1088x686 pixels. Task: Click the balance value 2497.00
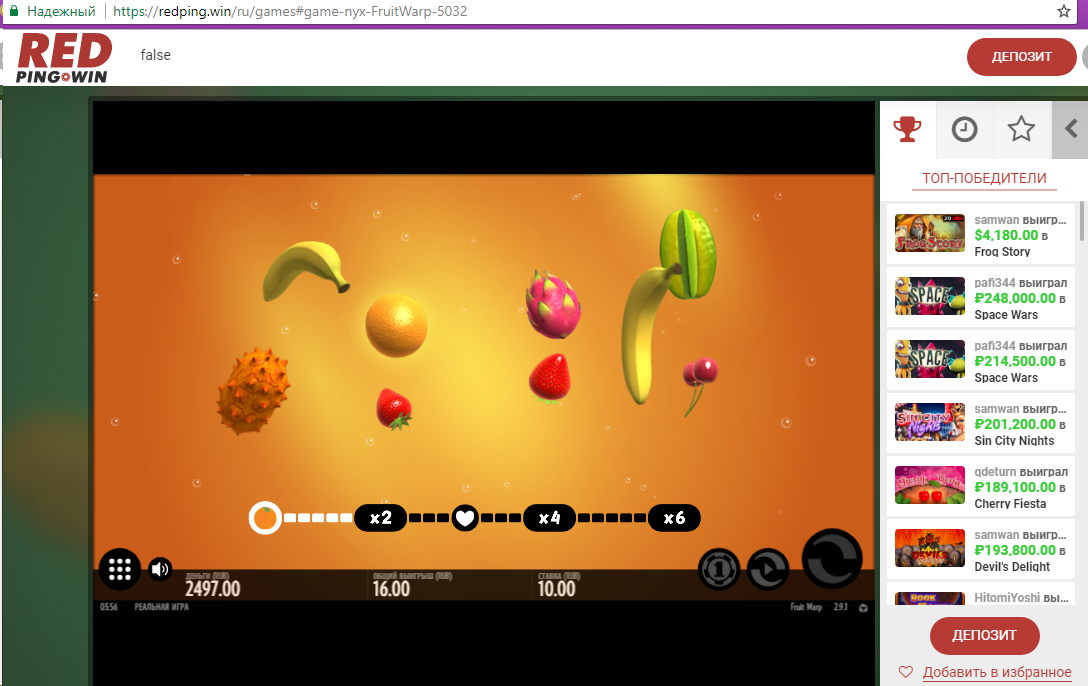pyautogui.click(x=212, y=589)
